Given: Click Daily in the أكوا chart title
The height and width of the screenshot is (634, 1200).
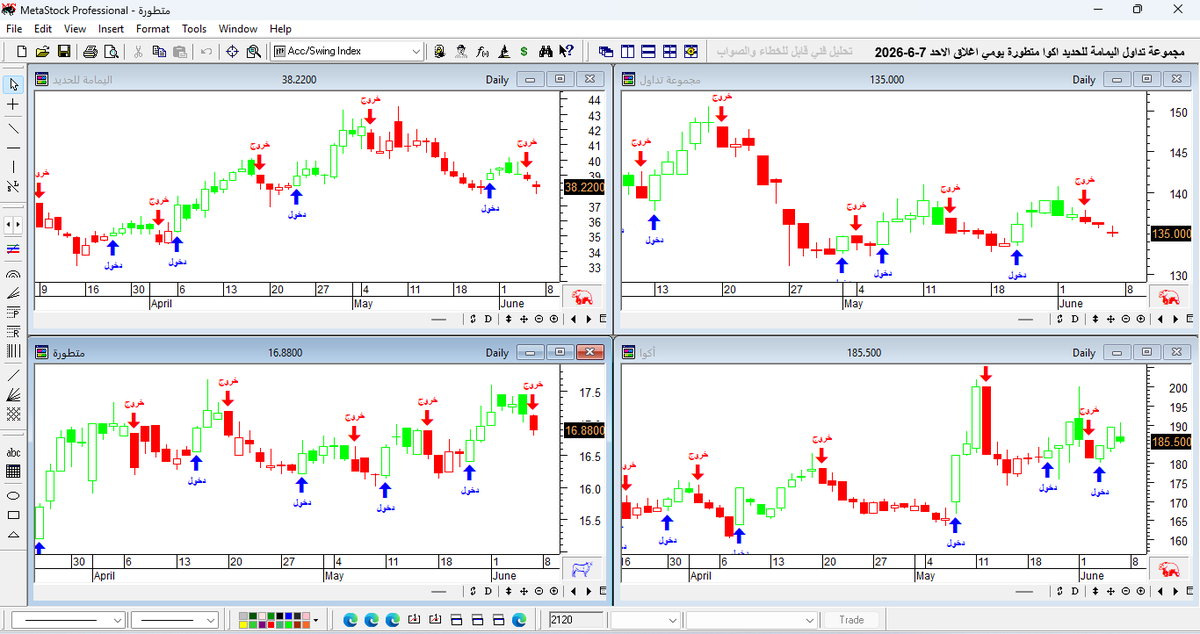Looking at the screenshot, I should [x=1083, y=352].
